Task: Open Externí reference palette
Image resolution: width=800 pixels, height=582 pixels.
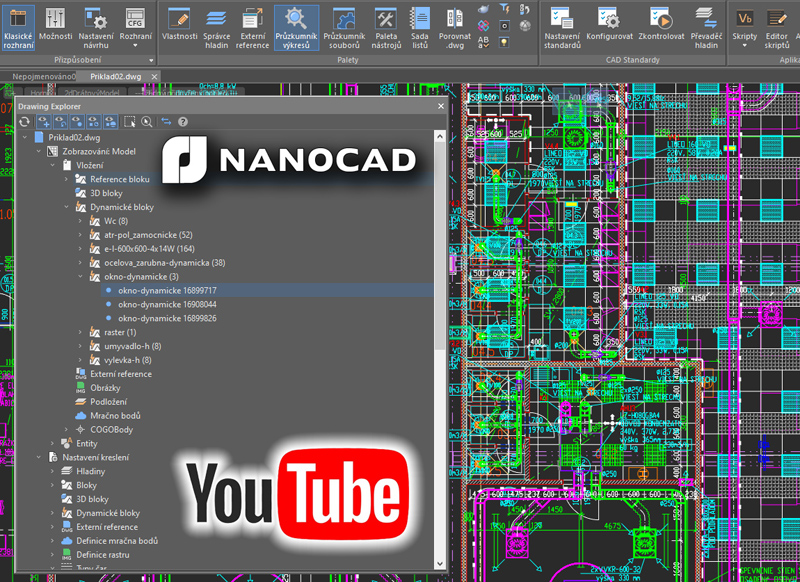Action: click(x=252, y=28)
